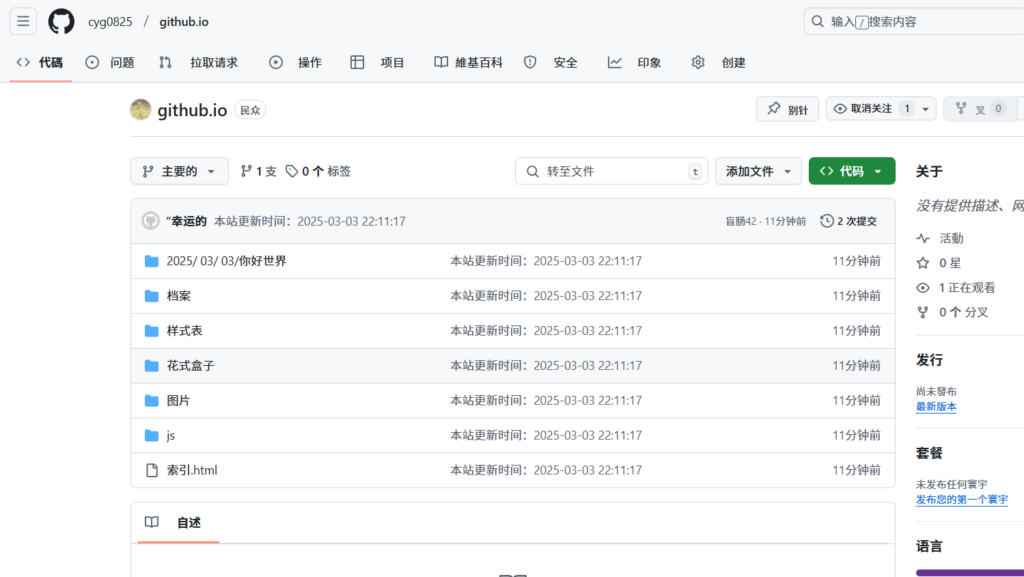Open the 最新版本 link

point(936,407)
